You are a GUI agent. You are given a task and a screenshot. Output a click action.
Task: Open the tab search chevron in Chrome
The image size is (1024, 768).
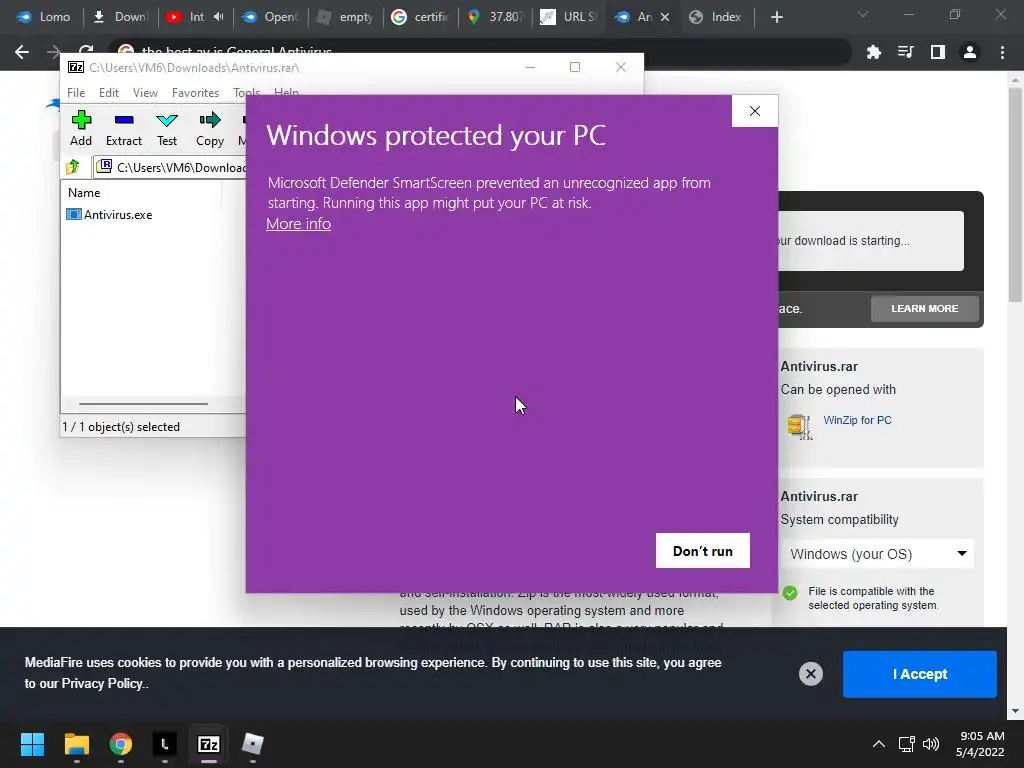click(863, 14)
